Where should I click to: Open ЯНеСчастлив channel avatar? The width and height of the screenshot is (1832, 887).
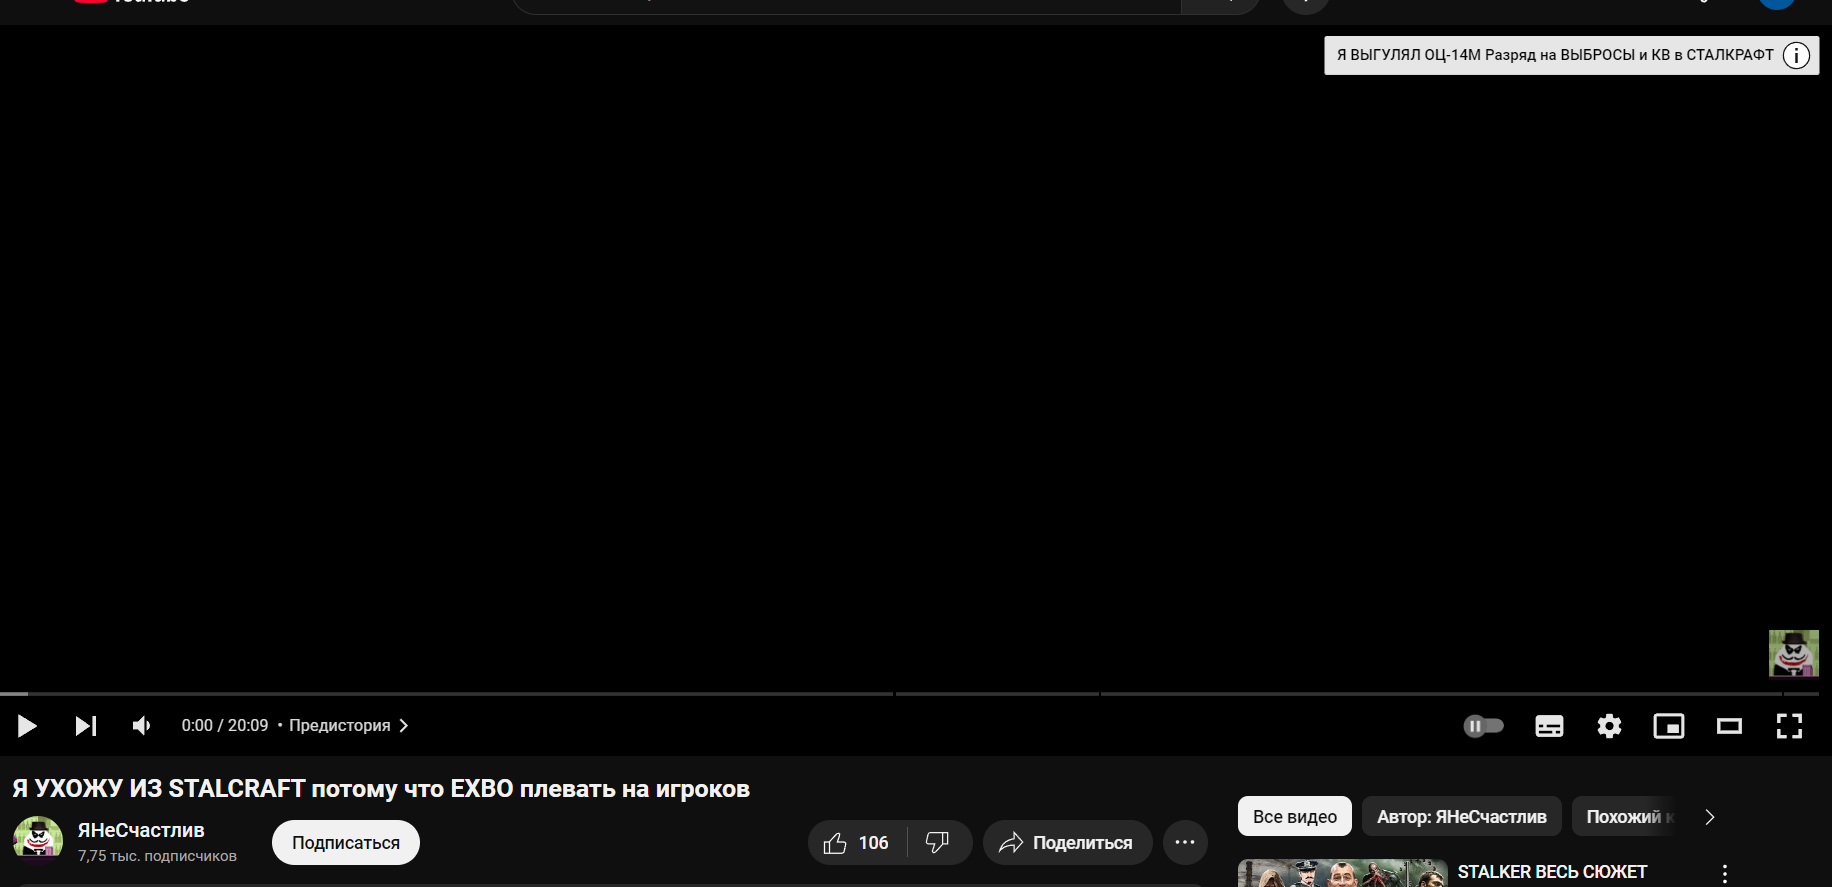click(38, 840)
